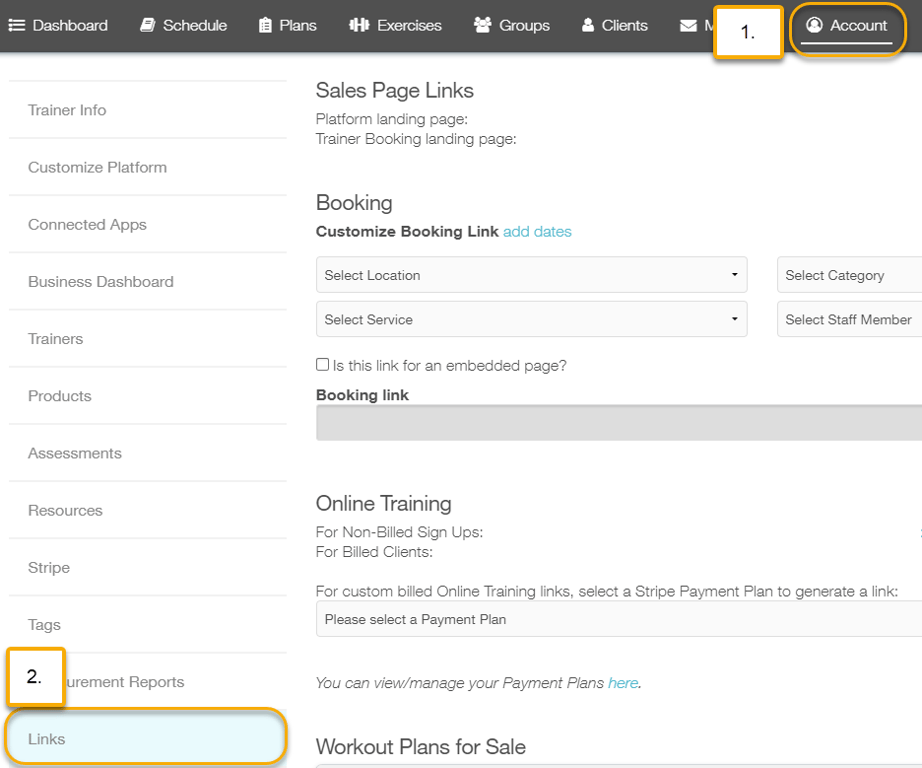Open the Select Staff Member dropdown
This screenshot has height=768, width=922.
tap(848, 320)
